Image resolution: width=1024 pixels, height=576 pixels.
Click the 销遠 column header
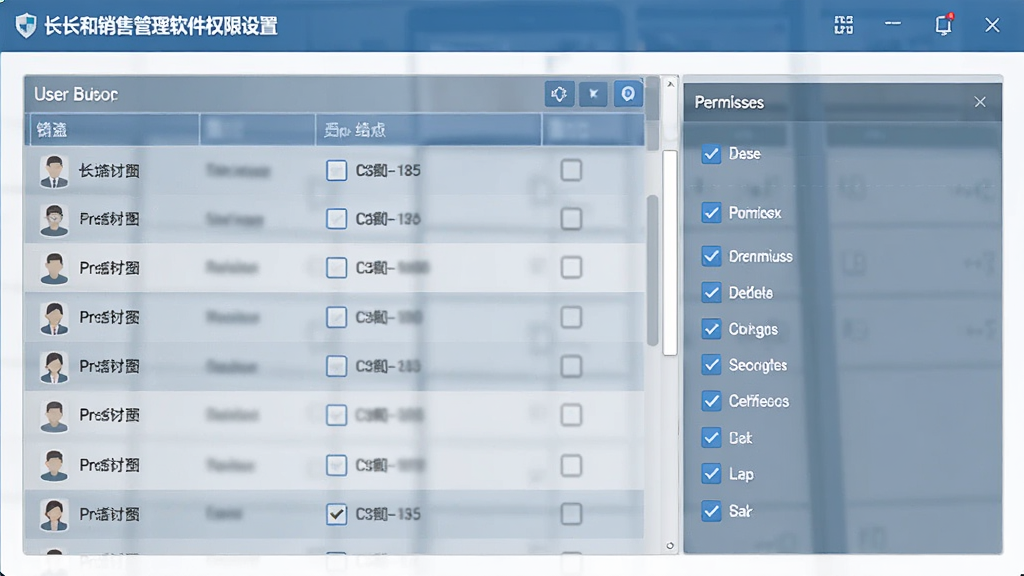click(x=115, y=130)
